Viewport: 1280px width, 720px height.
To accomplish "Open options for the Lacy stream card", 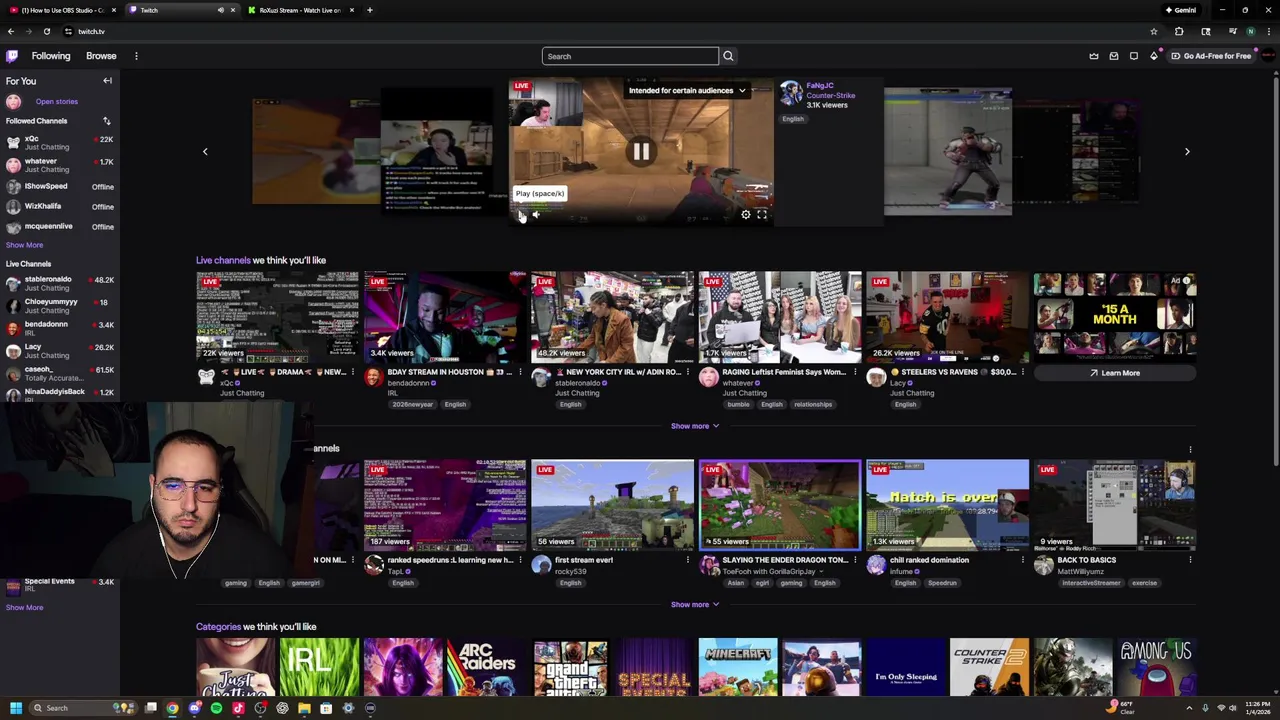I will click(1022, 372).
